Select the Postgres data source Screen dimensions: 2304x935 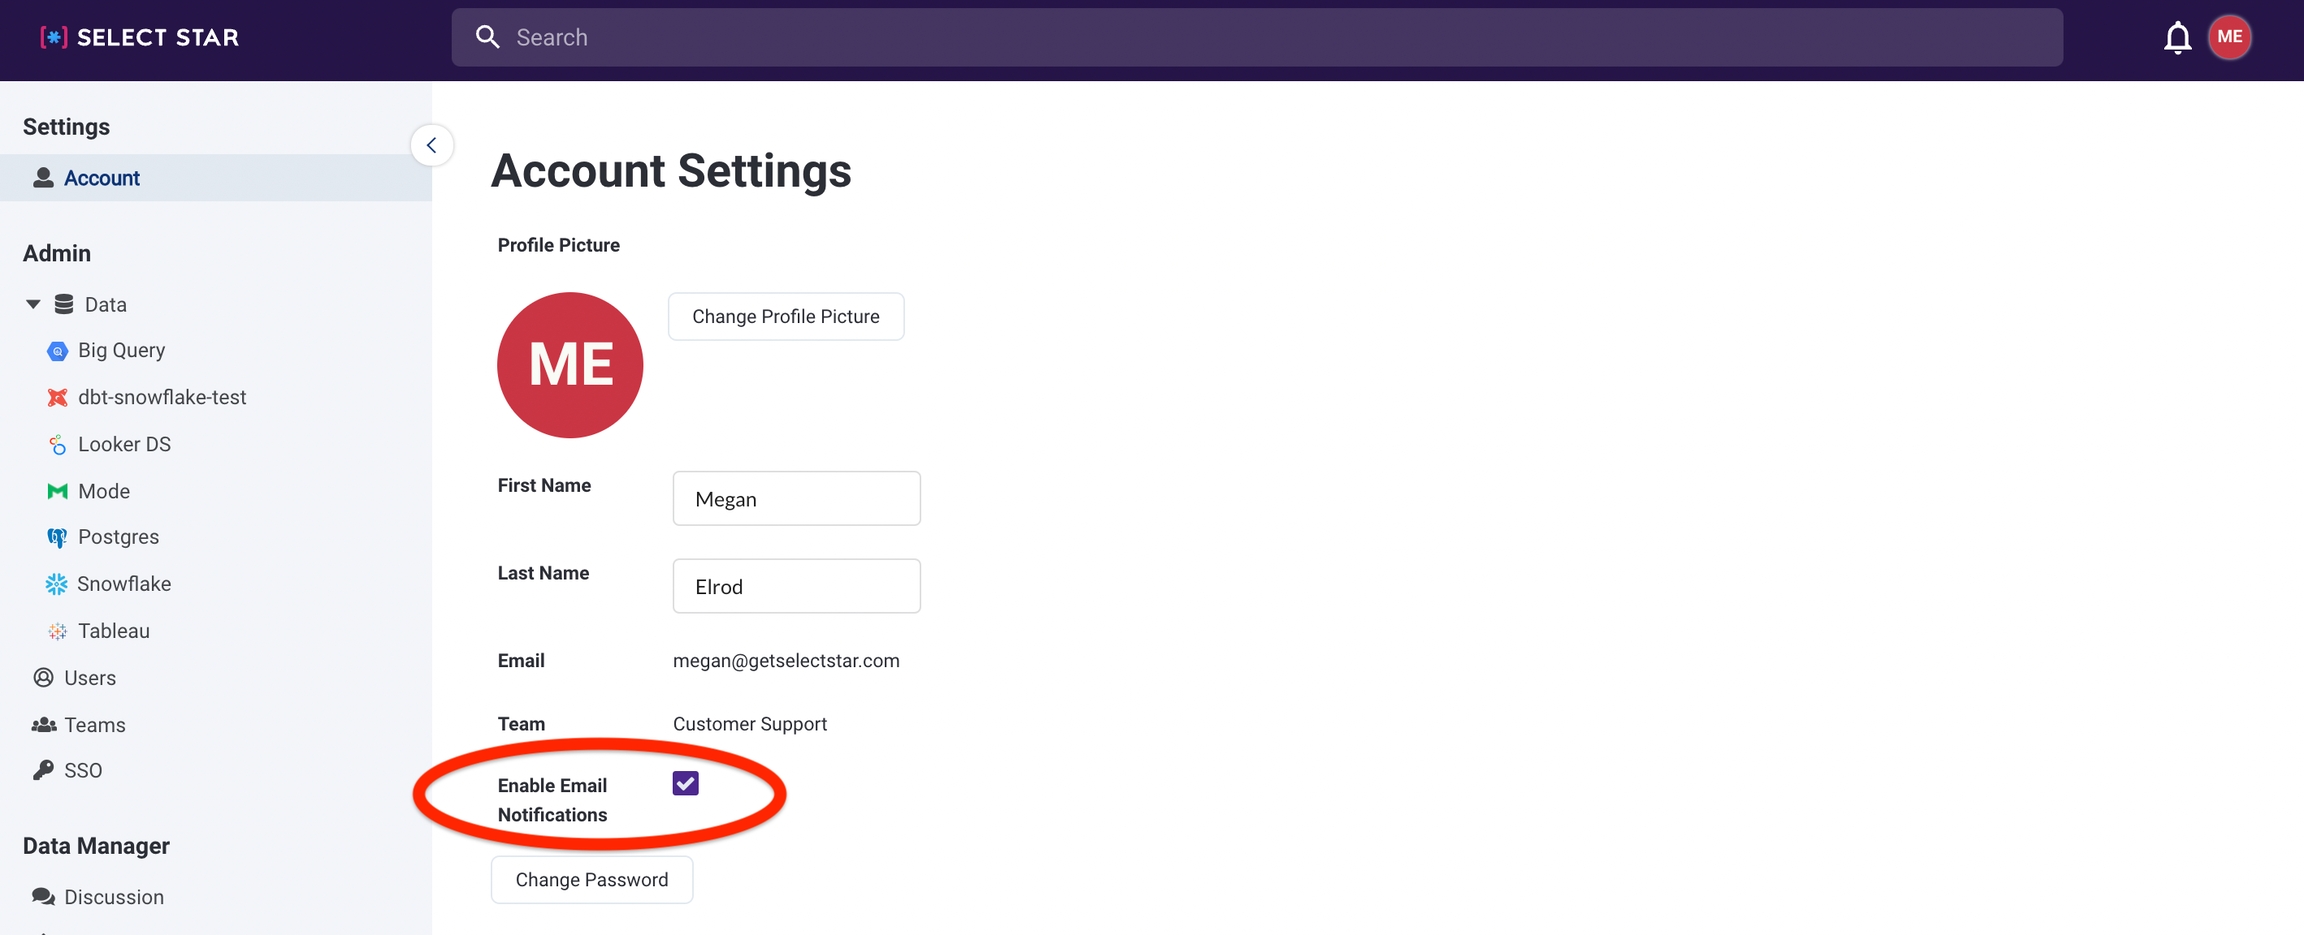click(118, 537)
